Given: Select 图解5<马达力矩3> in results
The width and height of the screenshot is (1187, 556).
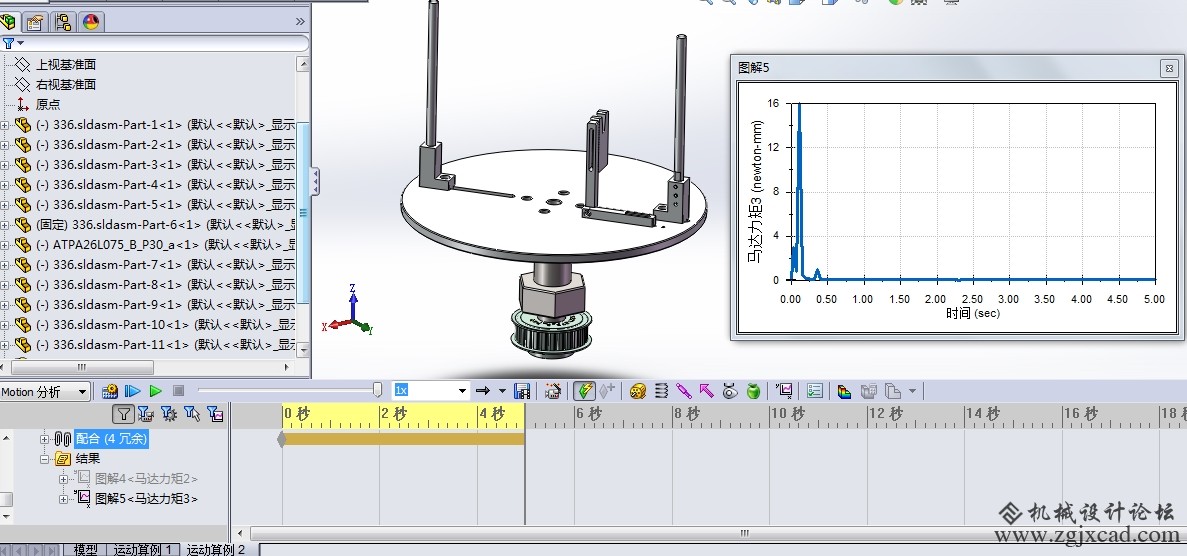Looking at the screenshot, I should [x=146, y=498].
